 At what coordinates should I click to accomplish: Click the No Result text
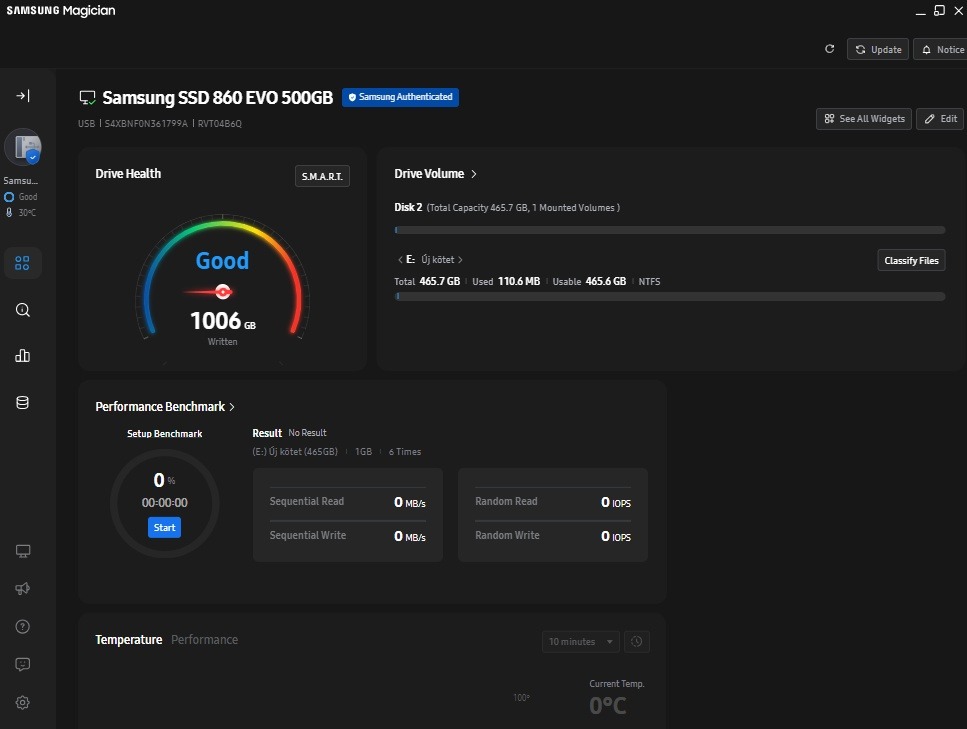tap(307, 433)
